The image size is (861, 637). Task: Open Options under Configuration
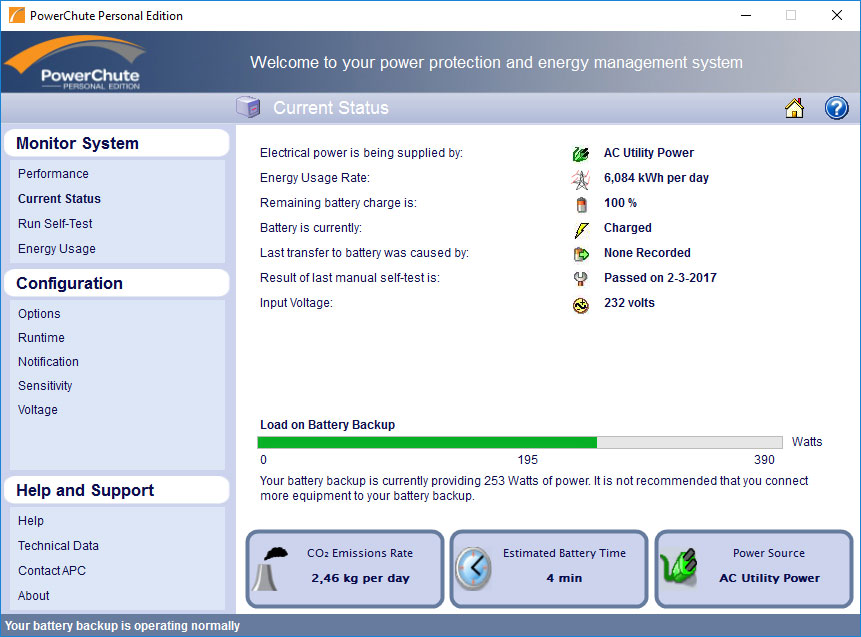pos(39,314)
